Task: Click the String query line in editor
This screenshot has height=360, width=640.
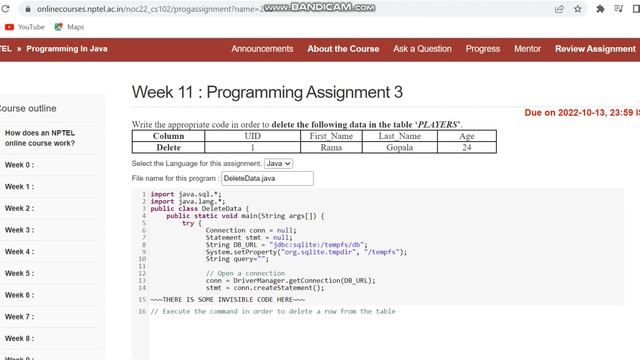Action: [237, 259]
